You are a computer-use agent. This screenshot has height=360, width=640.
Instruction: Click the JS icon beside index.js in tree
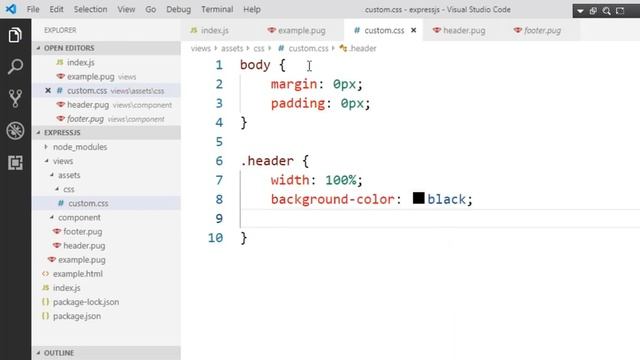pos(45,288)
